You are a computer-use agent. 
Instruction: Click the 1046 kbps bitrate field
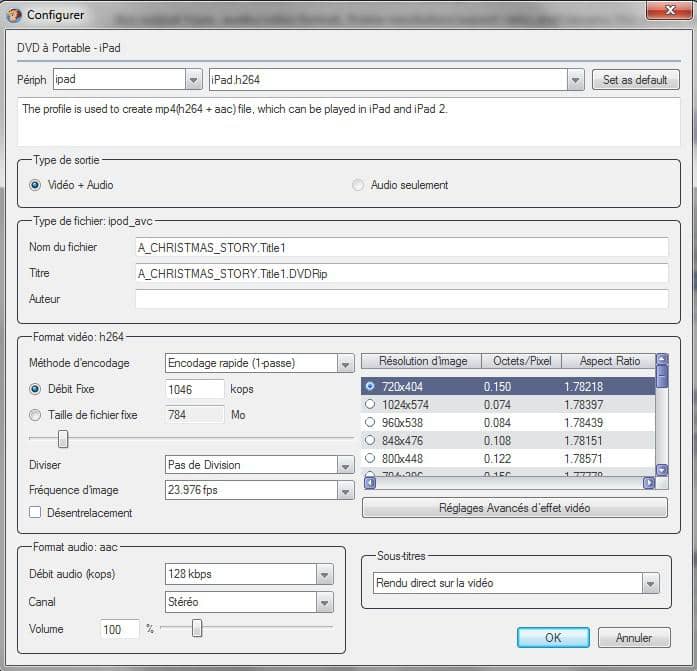(x=194, y=389)
